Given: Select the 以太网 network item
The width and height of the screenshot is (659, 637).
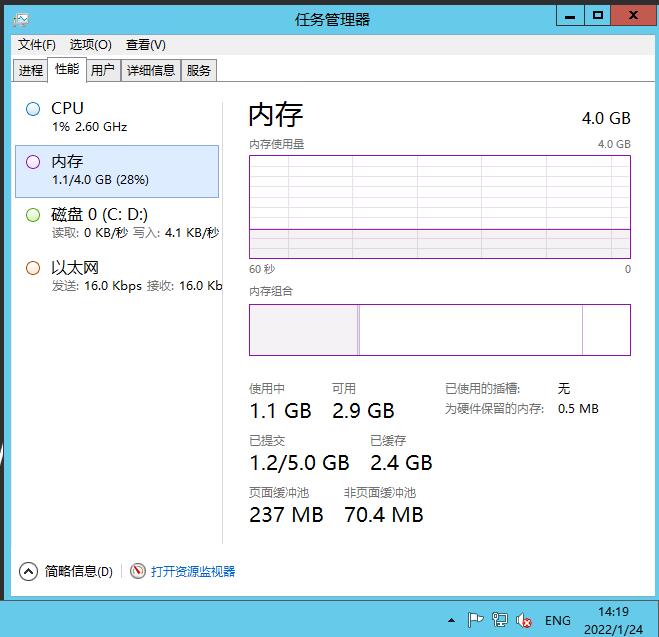Looking at the screenshot, I should (117, 276).
